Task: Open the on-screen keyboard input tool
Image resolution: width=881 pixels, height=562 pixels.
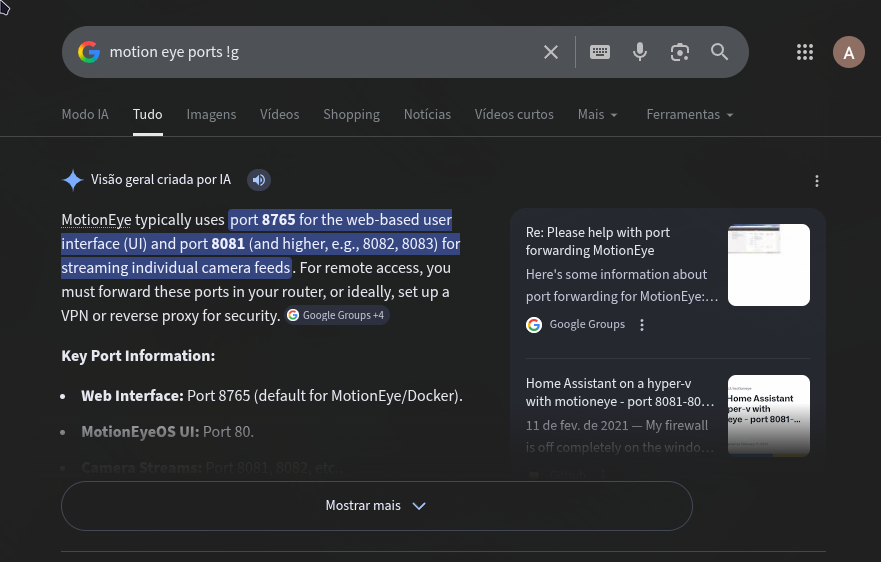Action: 600,52
